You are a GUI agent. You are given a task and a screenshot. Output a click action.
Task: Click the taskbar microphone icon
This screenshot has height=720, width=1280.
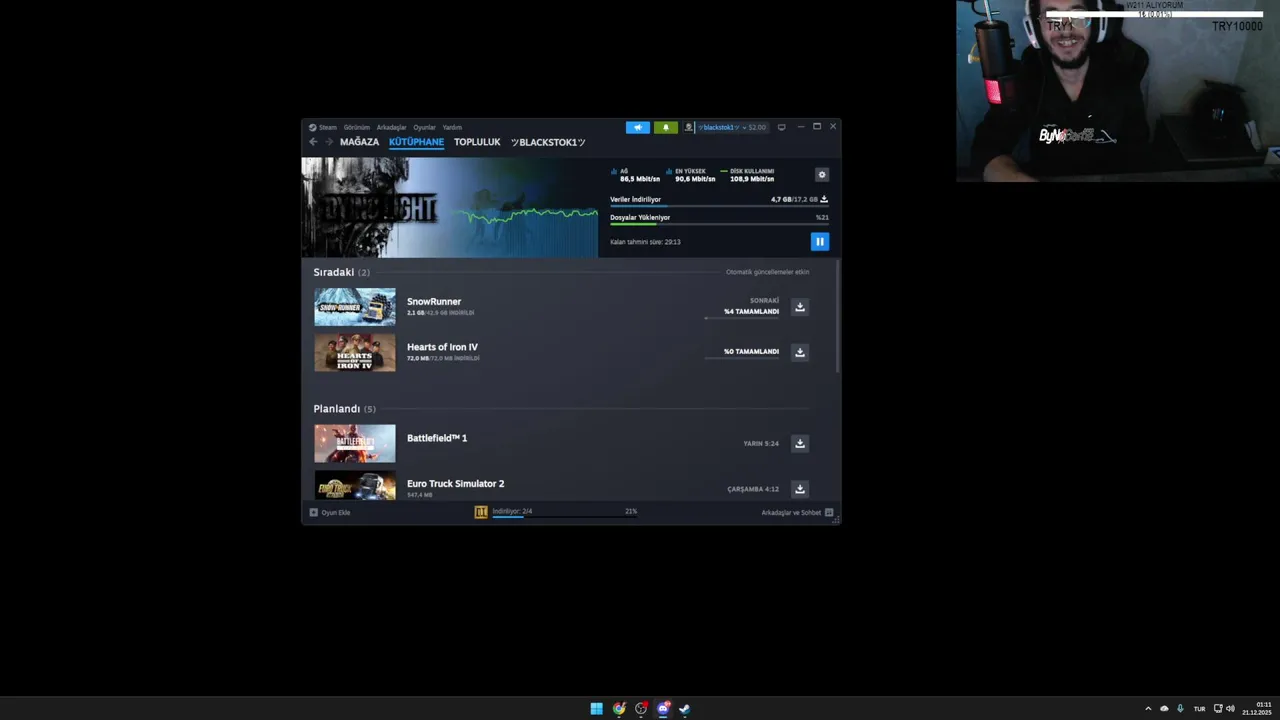tap(1181, 709)
